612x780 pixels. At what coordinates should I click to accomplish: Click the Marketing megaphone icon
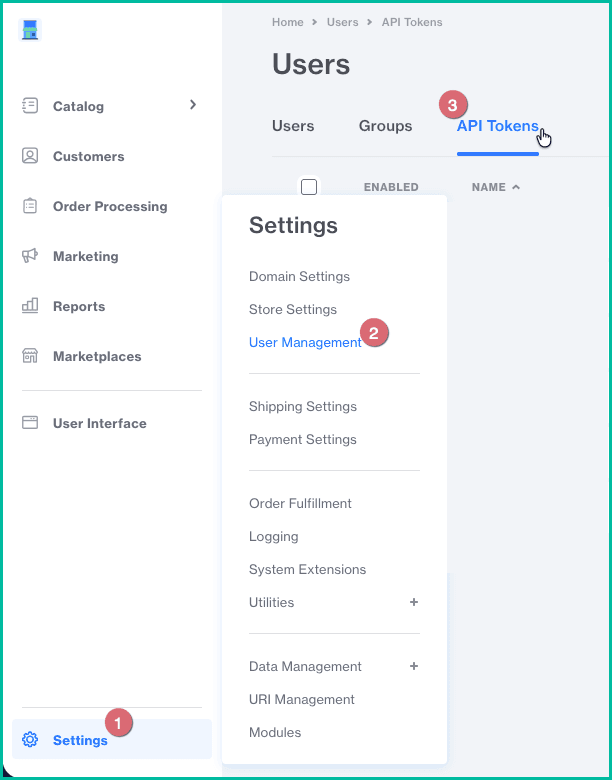pos(30,256)
